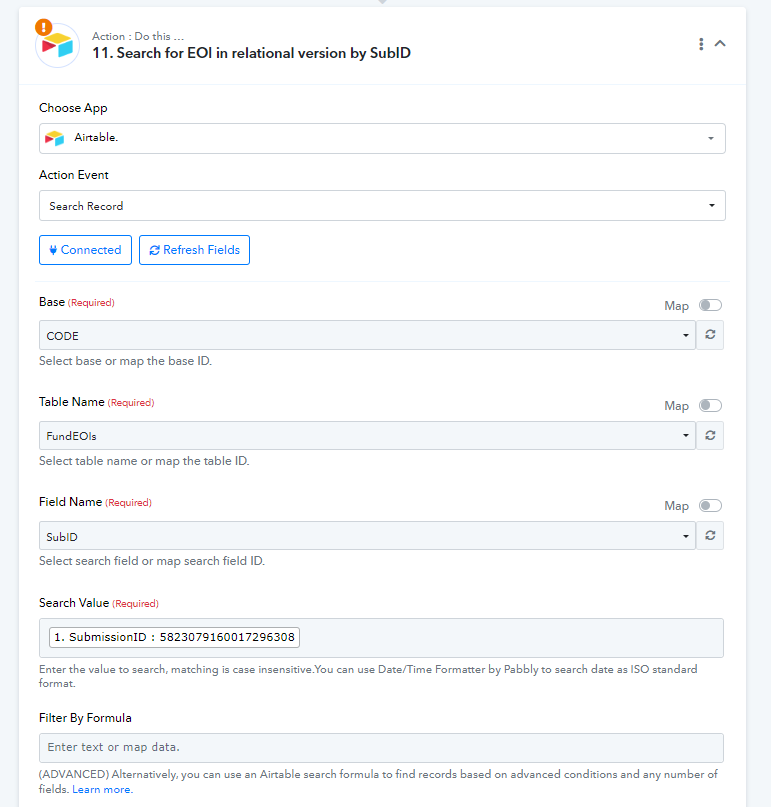This screenshot has width=771, height=807.
Task: Open the Action Event Search Record dropdown
Action: coord(382,205)
